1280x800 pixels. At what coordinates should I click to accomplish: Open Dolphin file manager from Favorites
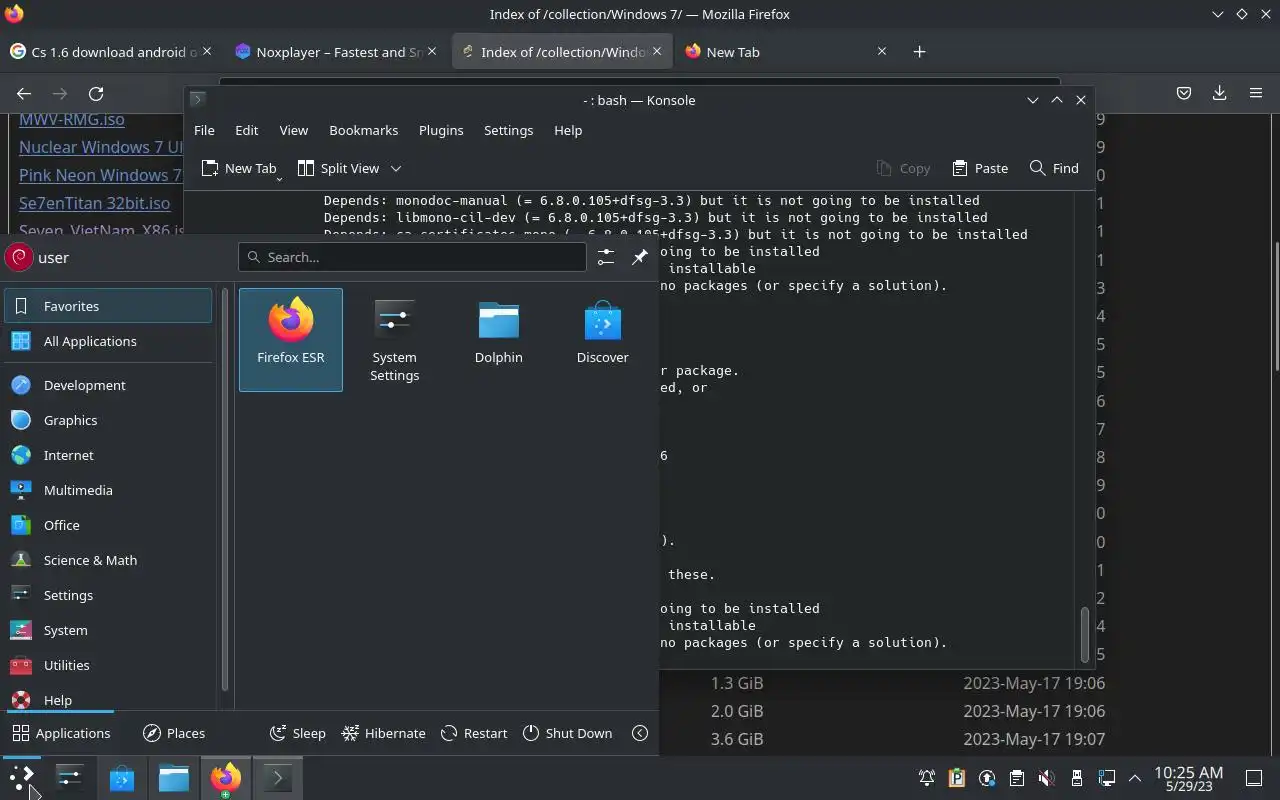498,339
